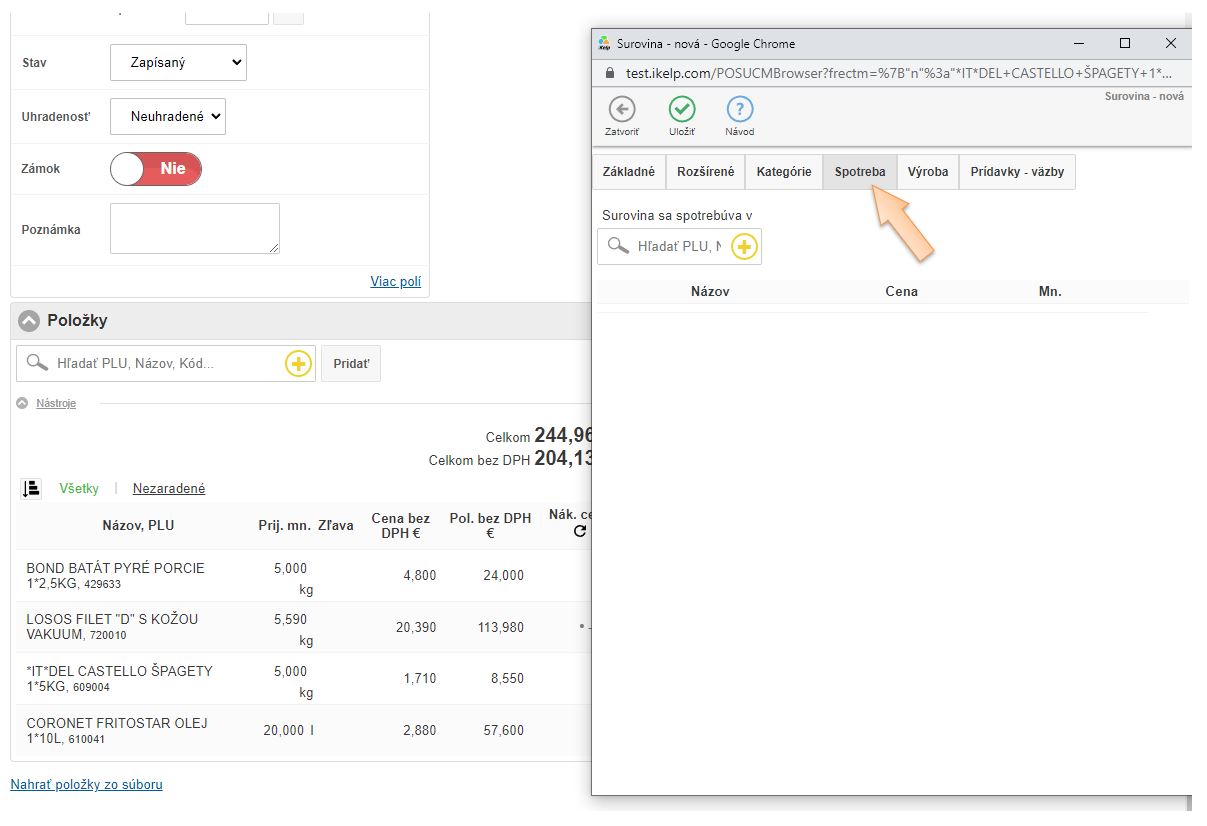The width and height of the screenshot is (1207, 826).
Task: Click the refresh icon under Nák. cena header
Action: pyautogui.click(x=579, y=532)
